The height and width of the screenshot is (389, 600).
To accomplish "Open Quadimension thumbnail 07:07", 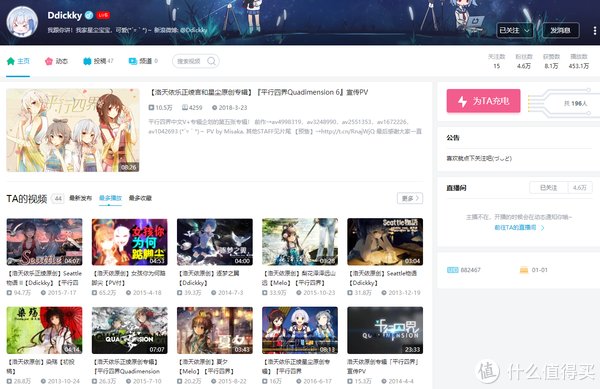I will tap(129, 330).
